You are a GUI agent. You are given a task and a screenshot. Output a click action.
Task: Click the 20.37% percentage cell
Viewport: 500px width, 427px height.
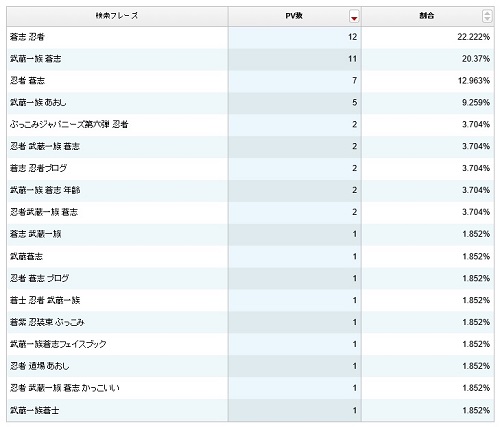(428, 59)
